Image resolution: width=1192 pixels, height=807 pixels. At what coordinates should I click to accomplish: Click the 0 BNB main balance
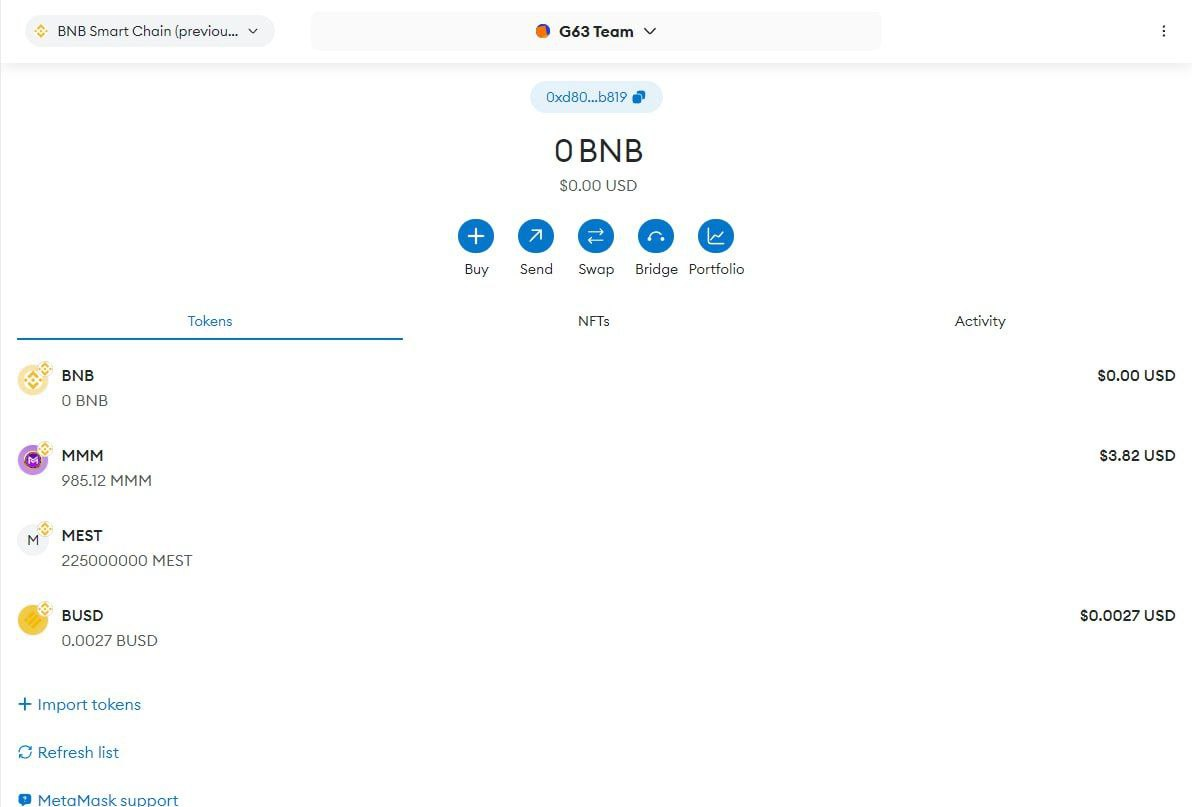(598, 150)
